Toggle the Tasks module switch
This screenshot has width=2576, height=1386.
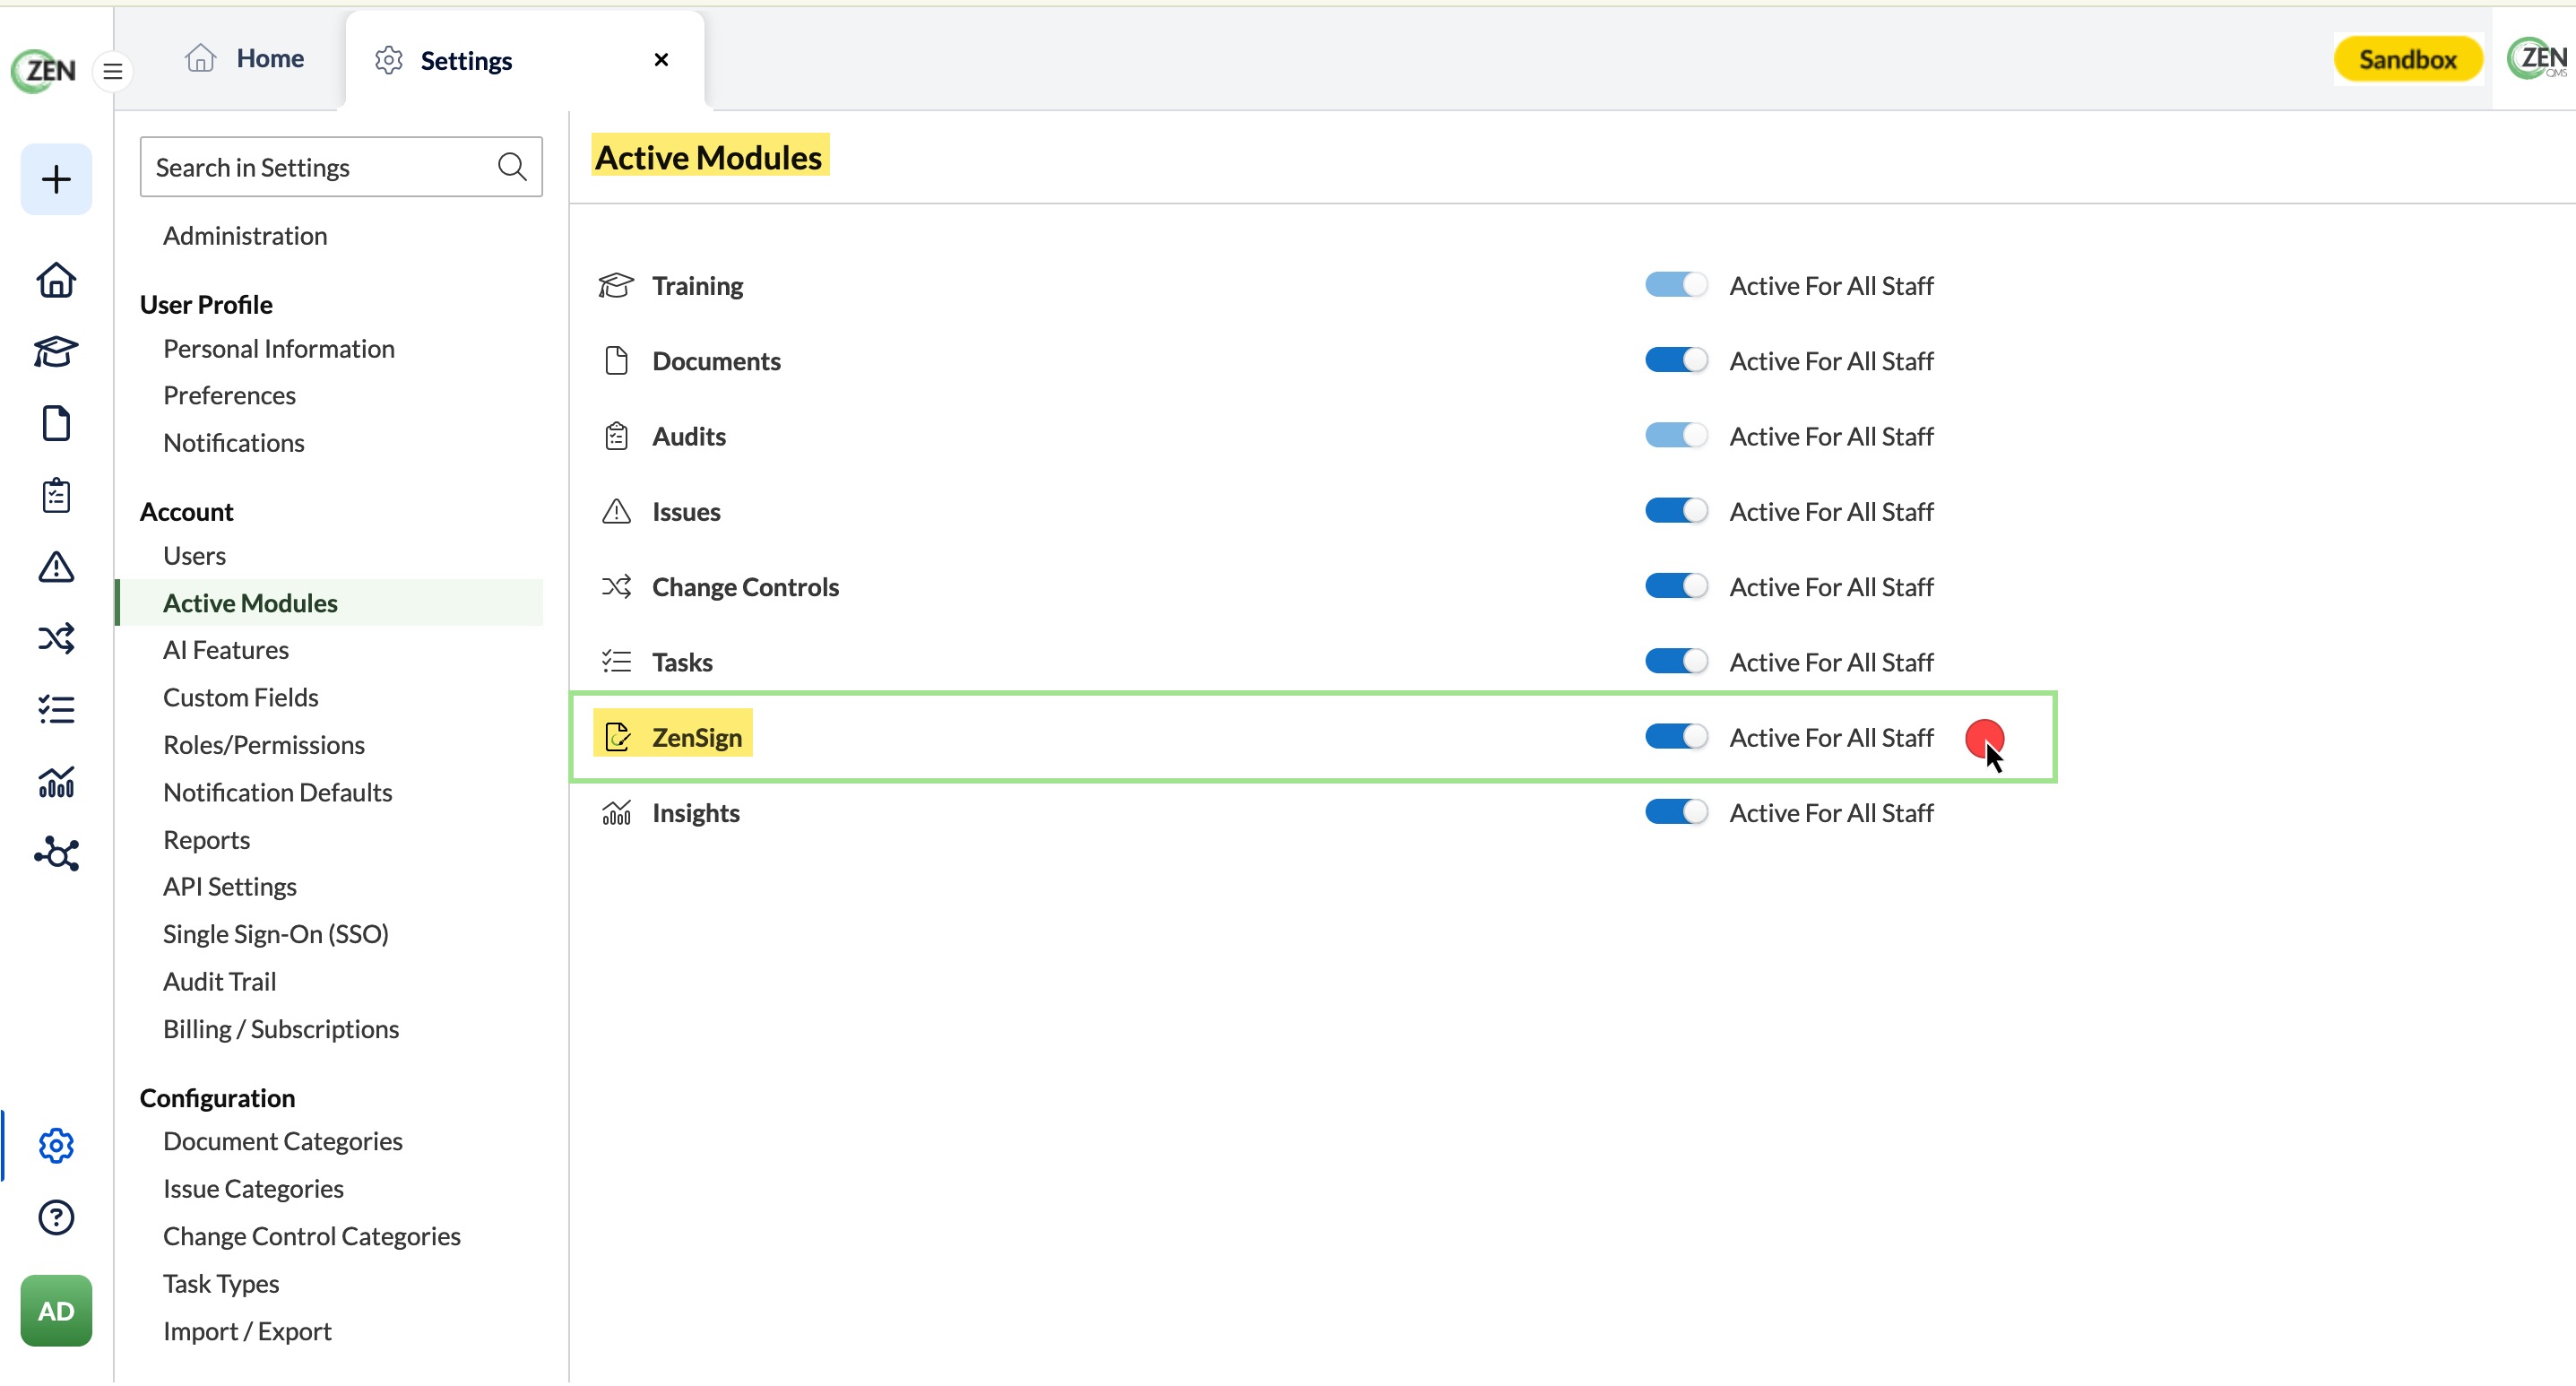[1676, 661]
